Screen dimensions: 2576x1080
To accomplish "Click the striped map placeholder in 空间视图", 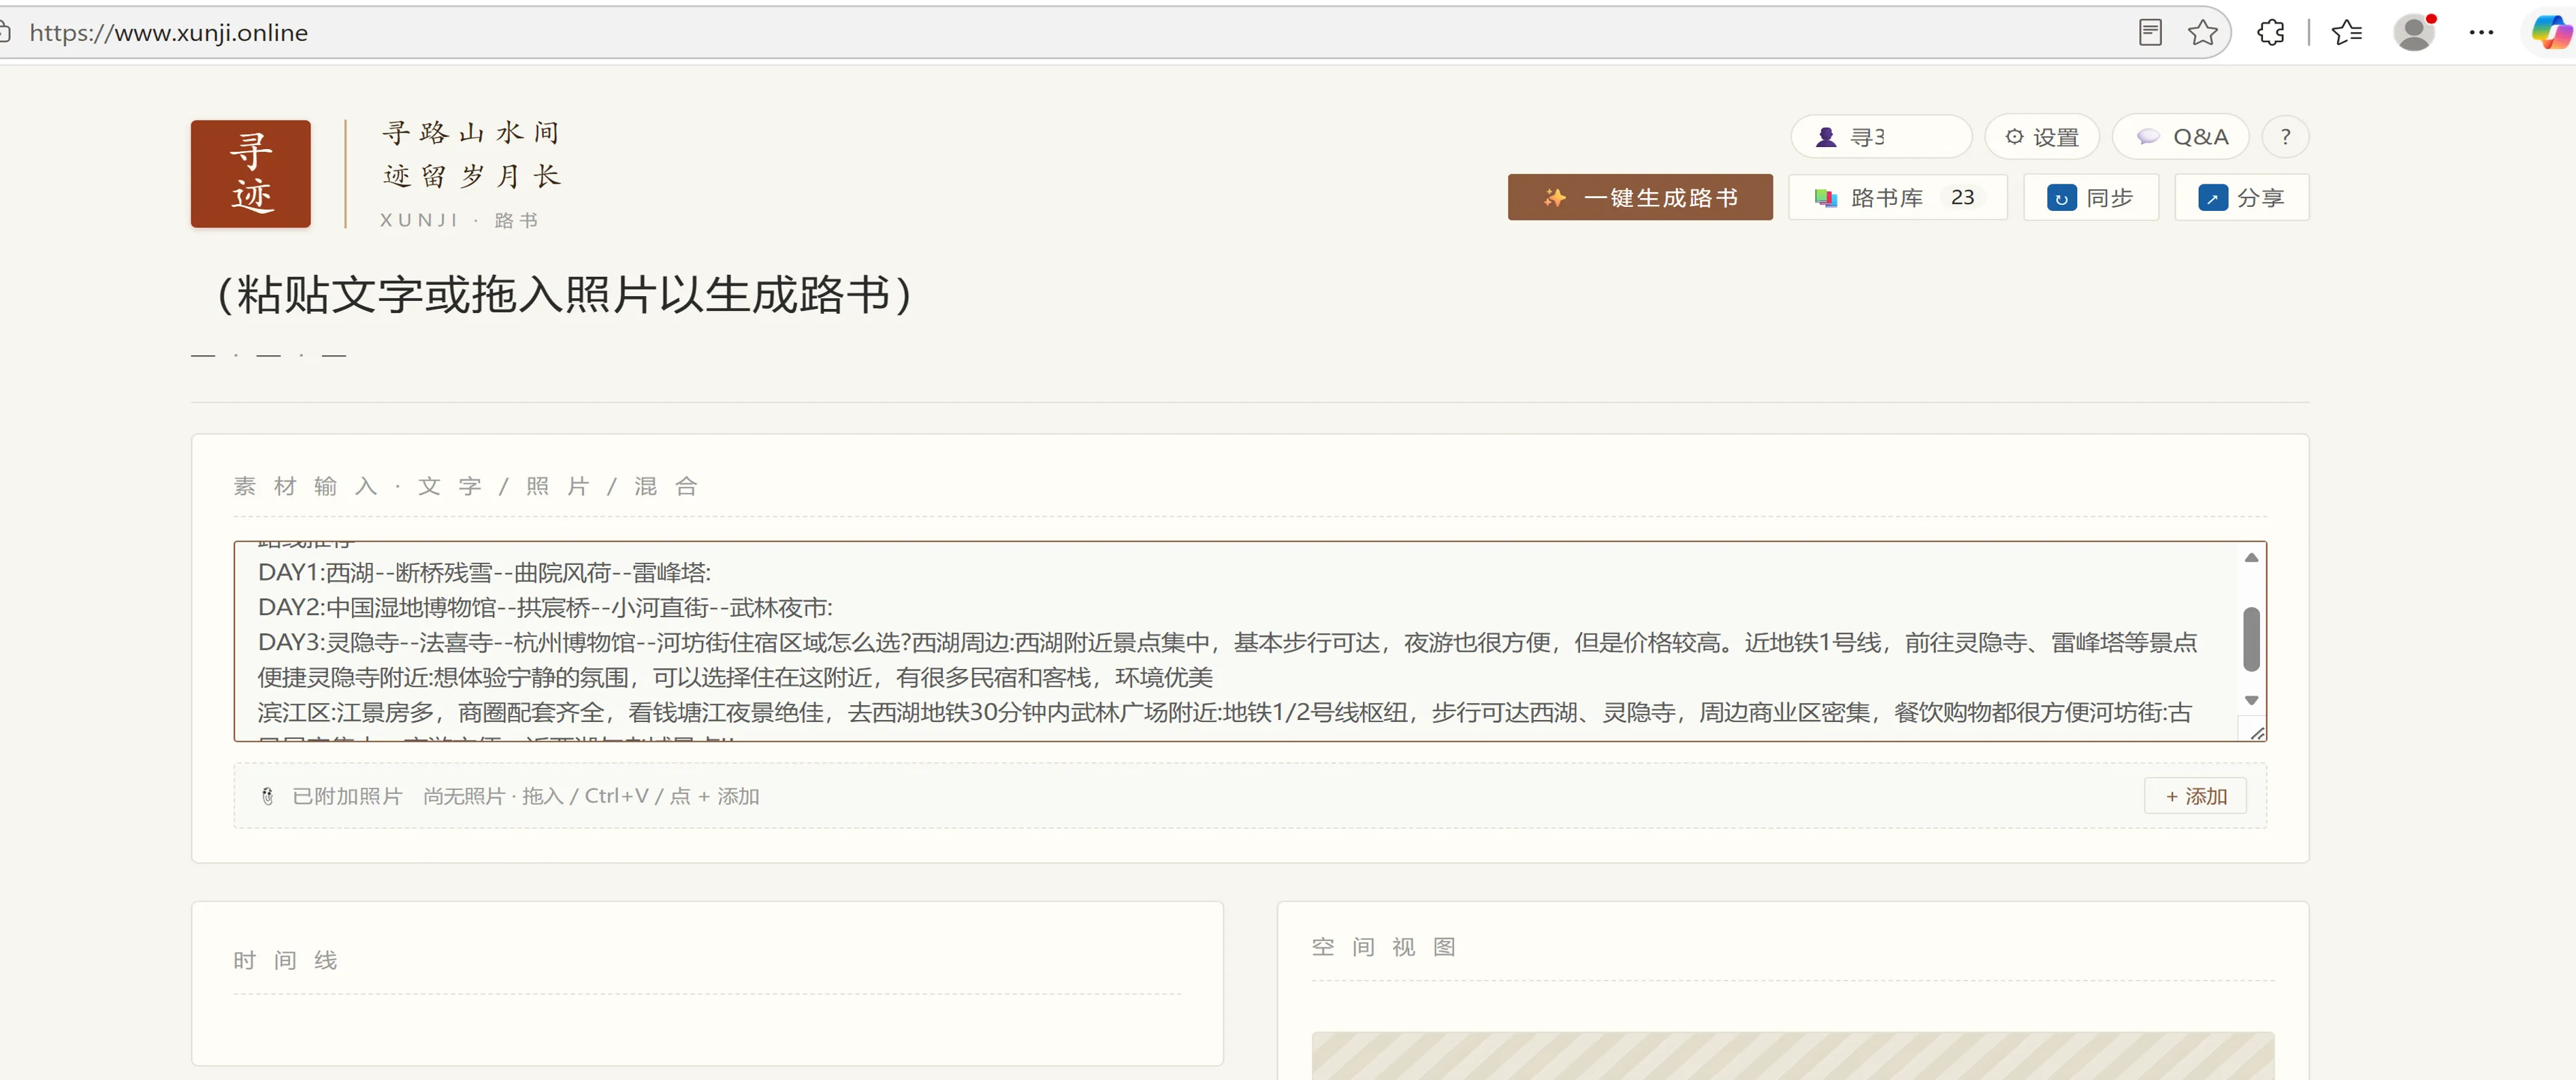I will point(1792,1055).
